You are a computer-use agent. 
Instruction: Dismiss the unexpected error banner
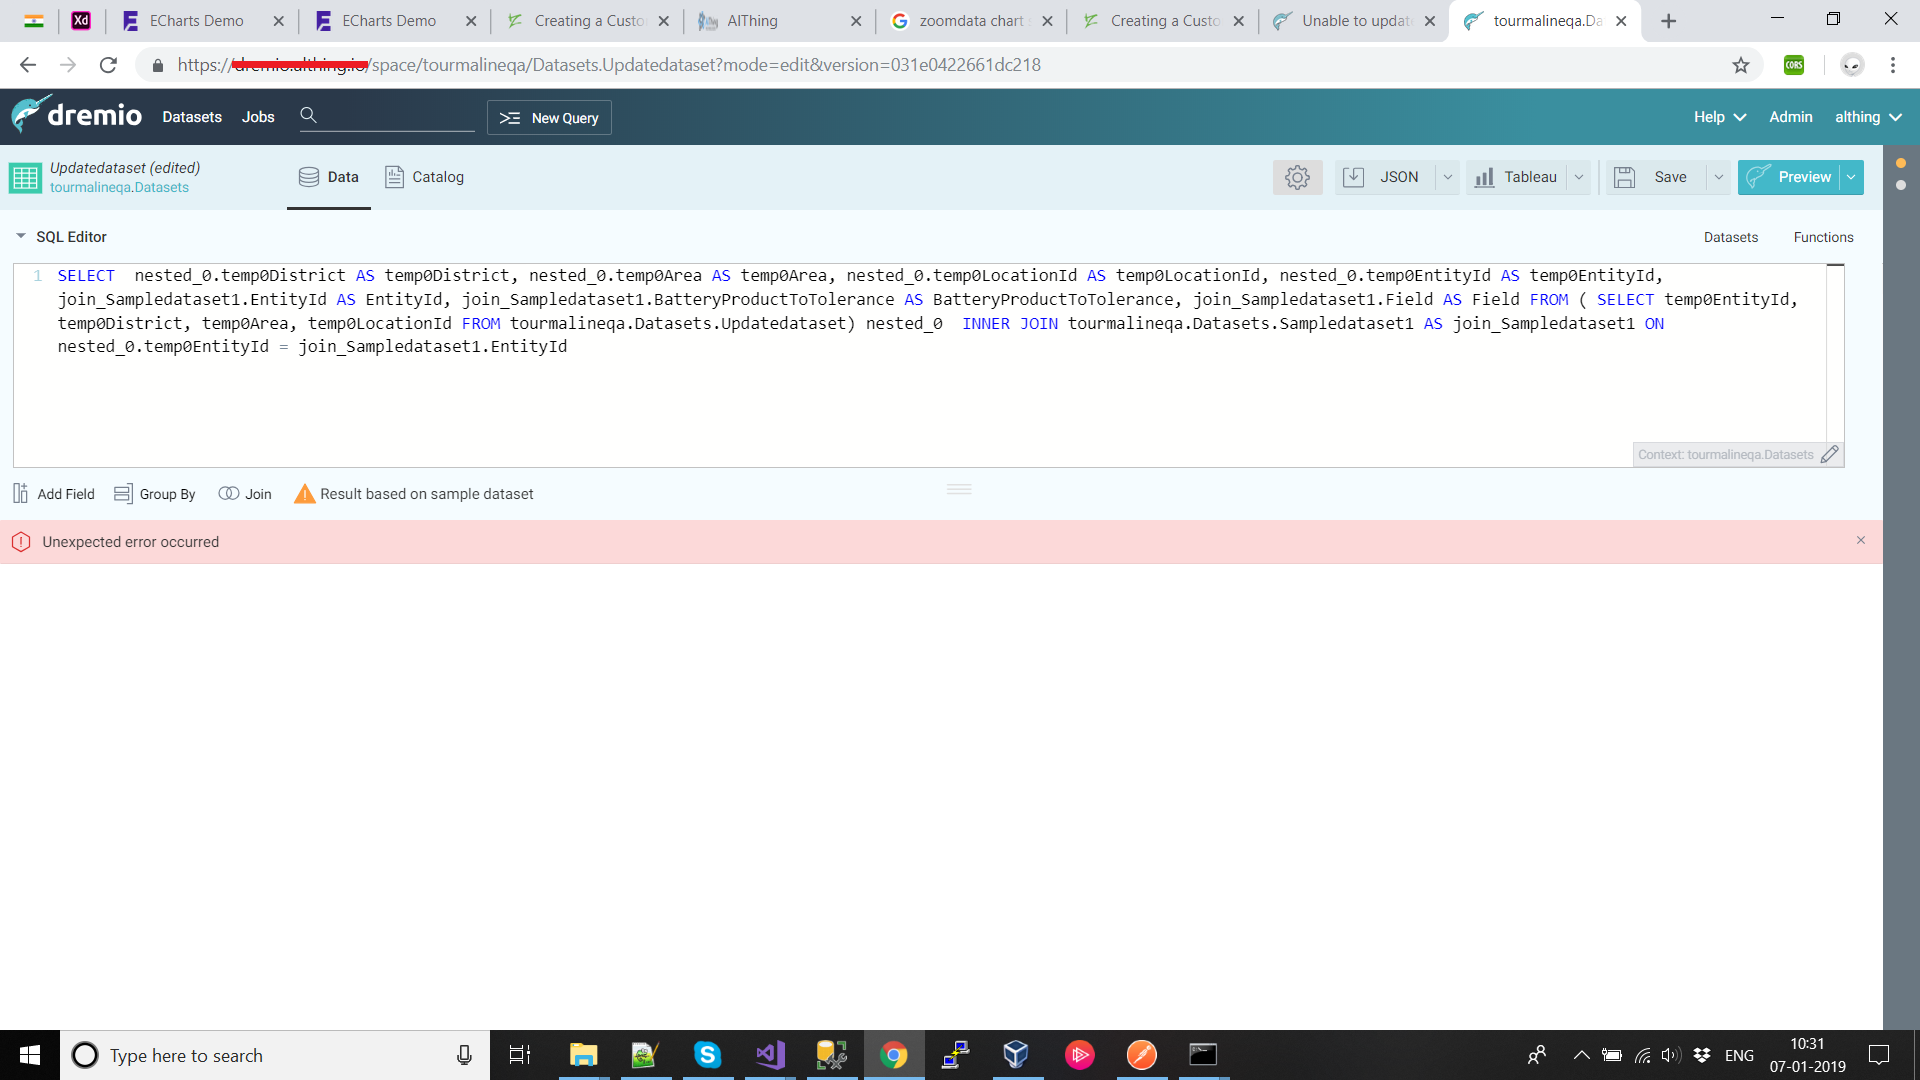(1861, 541)
